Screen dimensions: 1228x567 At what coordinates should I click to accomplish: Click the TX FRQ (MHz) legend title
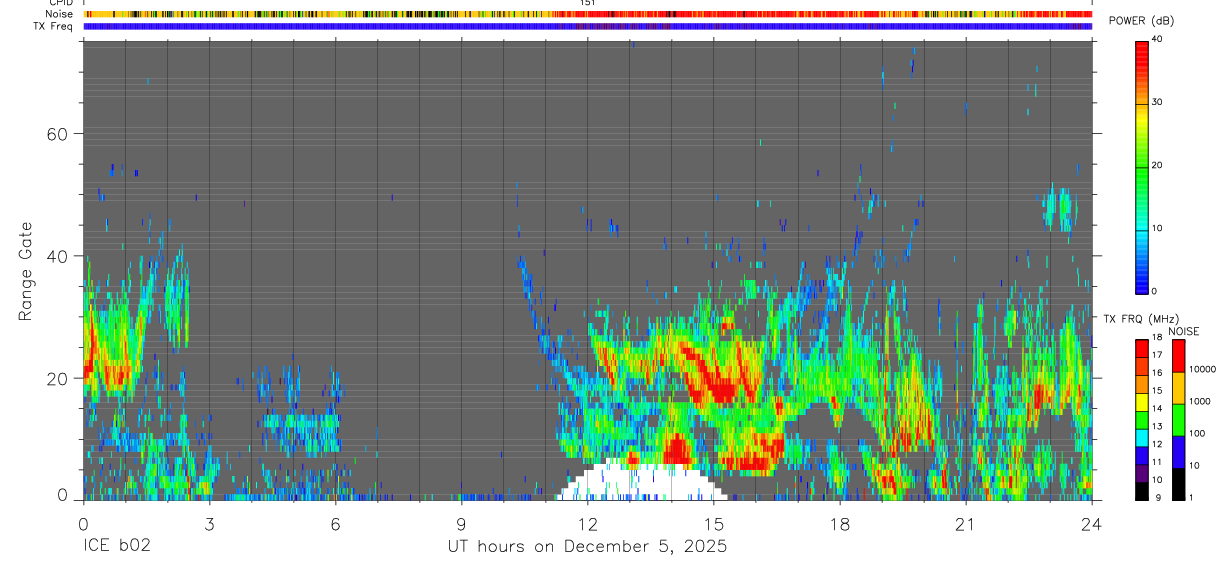coord(1142,319)
